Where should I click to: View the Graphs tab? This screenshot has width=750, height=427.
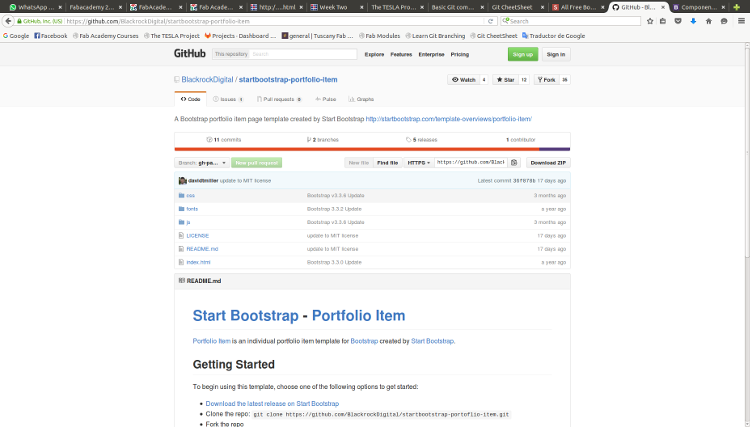tap(361, 99)
